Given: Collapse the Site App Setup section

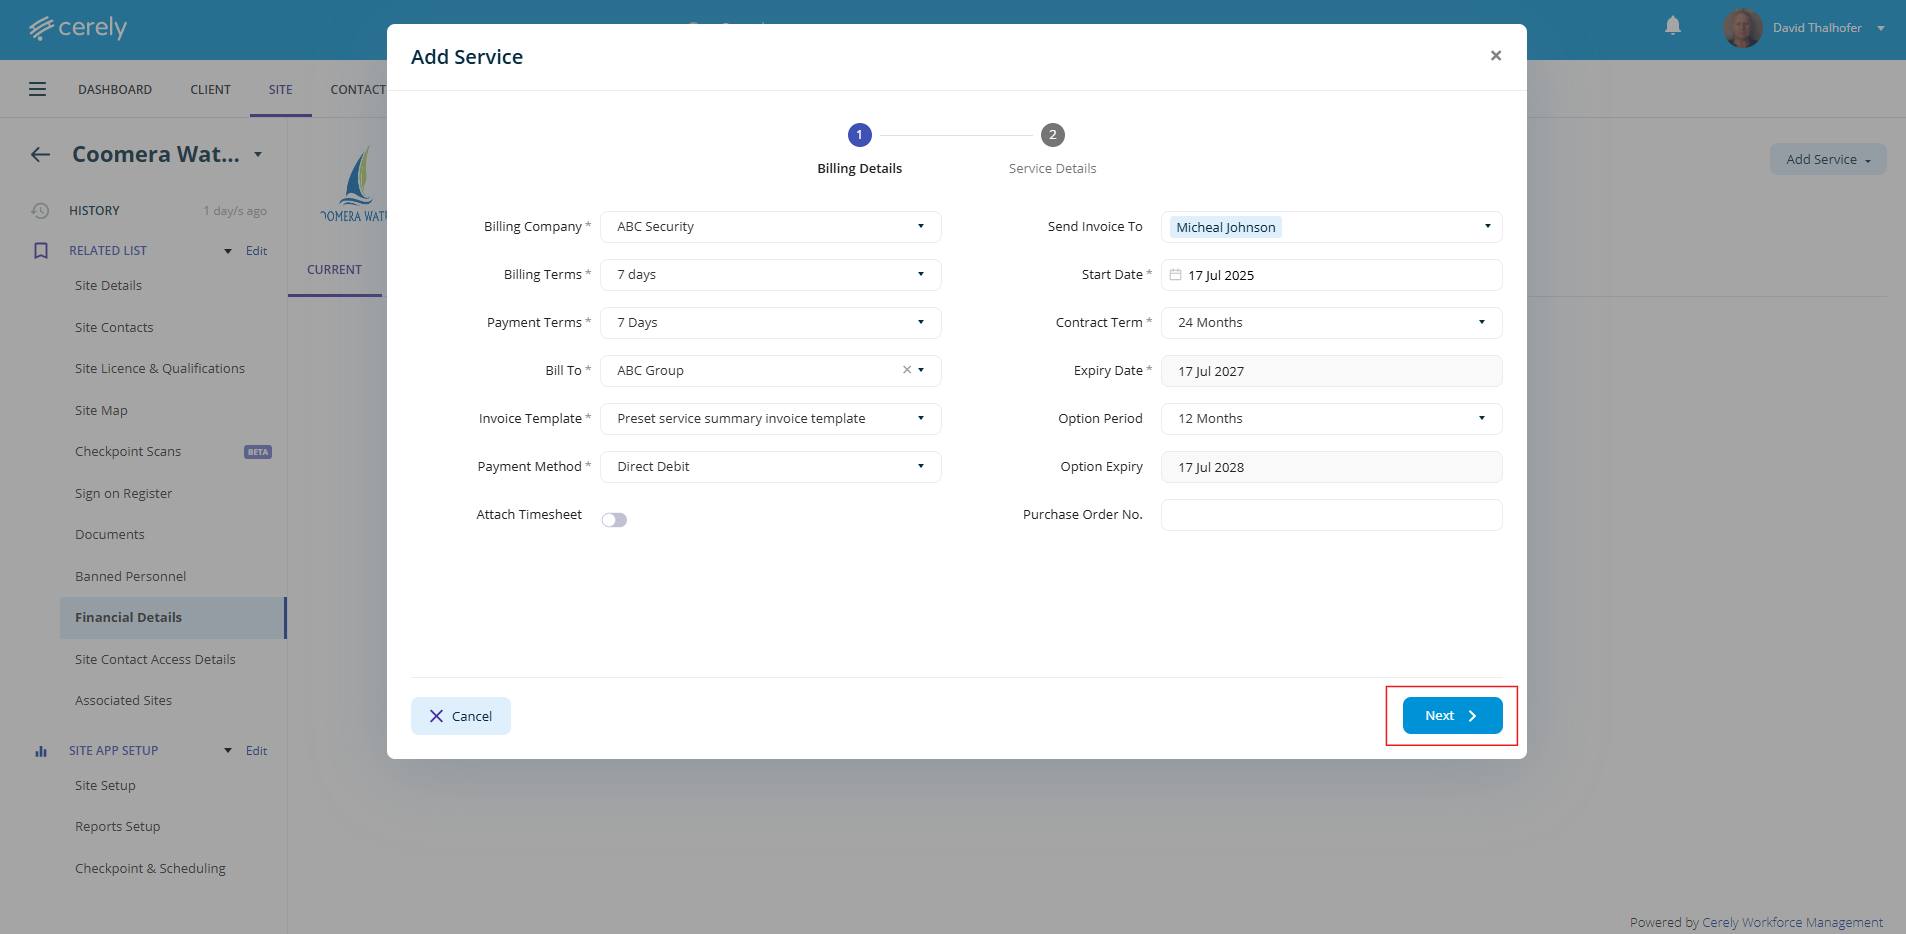Looking at the screenshot, I should click(x=228, y=751).
